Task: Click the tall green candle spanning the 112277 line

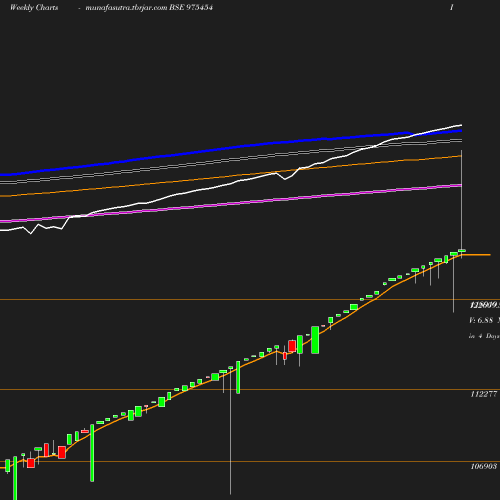Action: coord(238,377)
